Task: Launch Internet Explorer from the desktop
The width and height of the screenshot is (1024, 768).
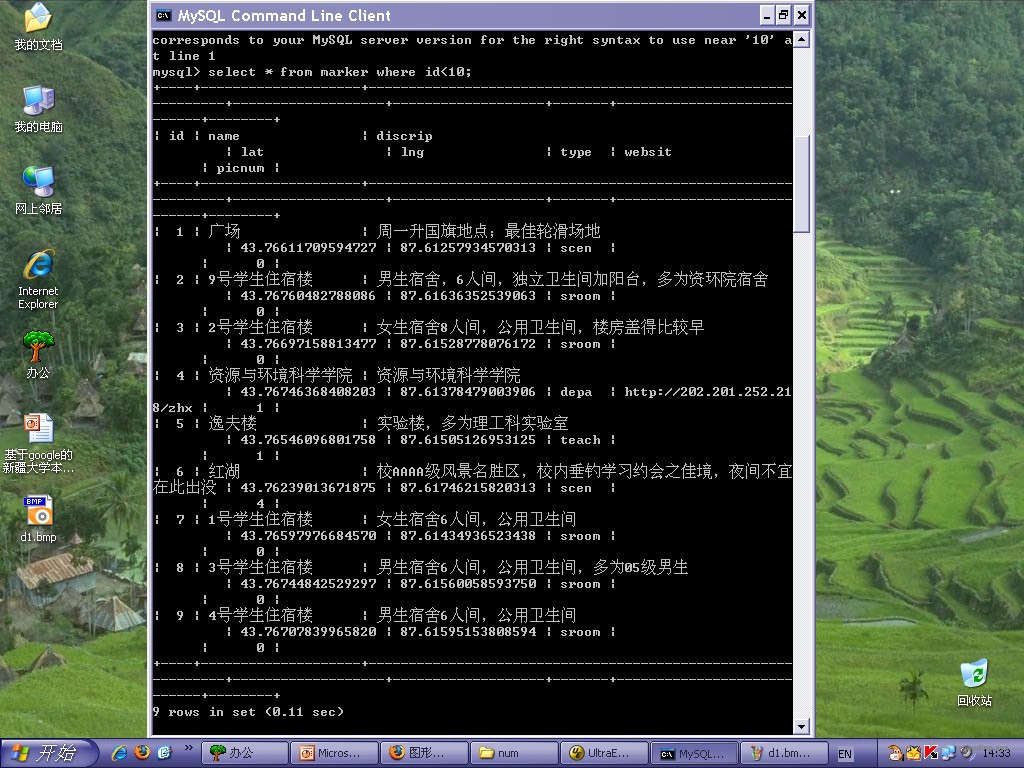Action: [38, 265]
